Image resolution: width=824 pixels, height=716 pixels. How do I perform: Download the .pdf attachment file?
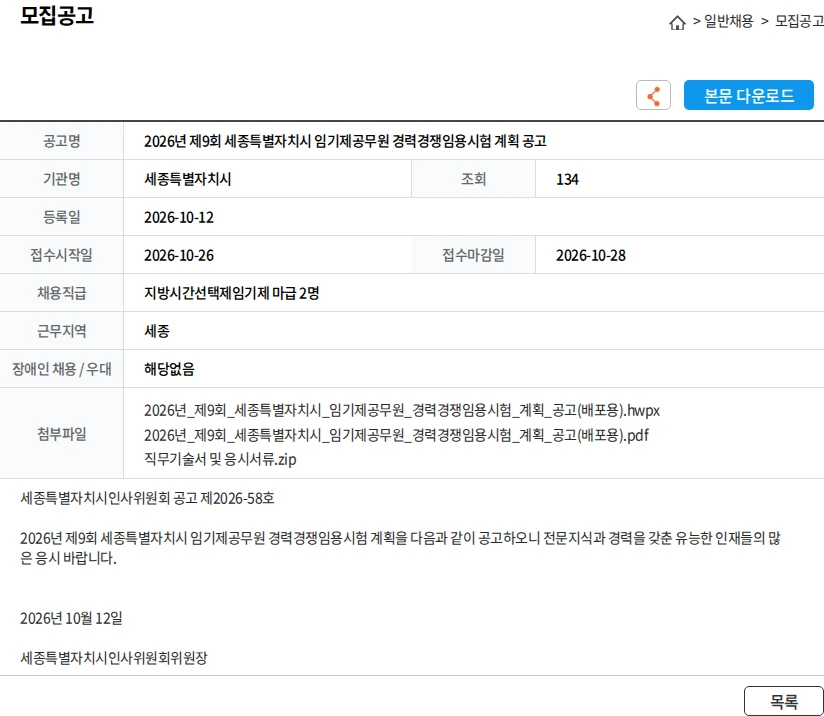click(x=397, y=435)
